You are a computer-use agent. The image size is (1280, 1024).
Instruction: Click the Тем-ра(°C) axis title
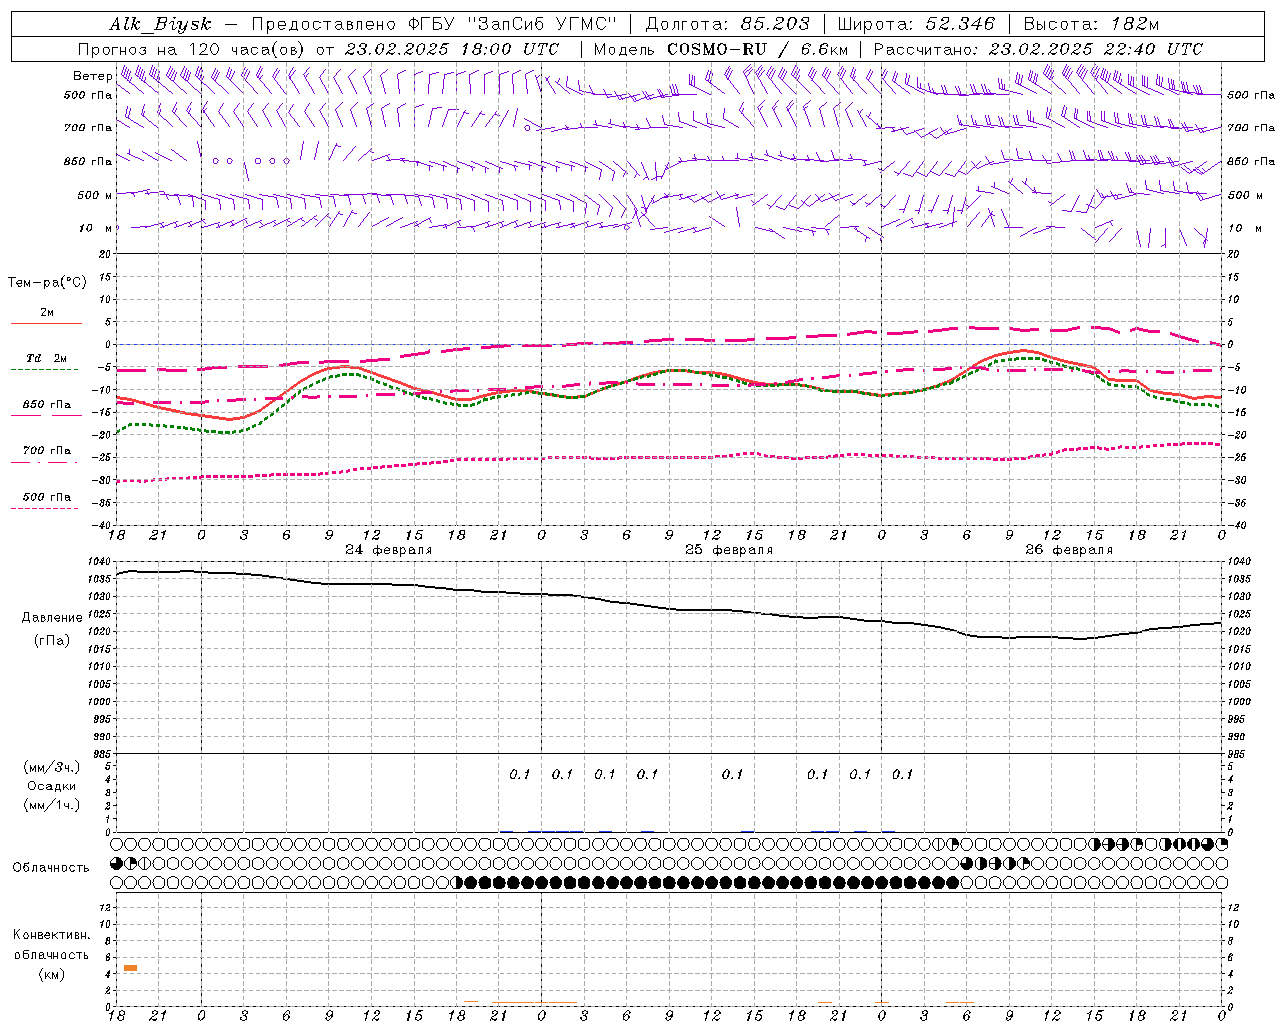click(x=47, y=283)
